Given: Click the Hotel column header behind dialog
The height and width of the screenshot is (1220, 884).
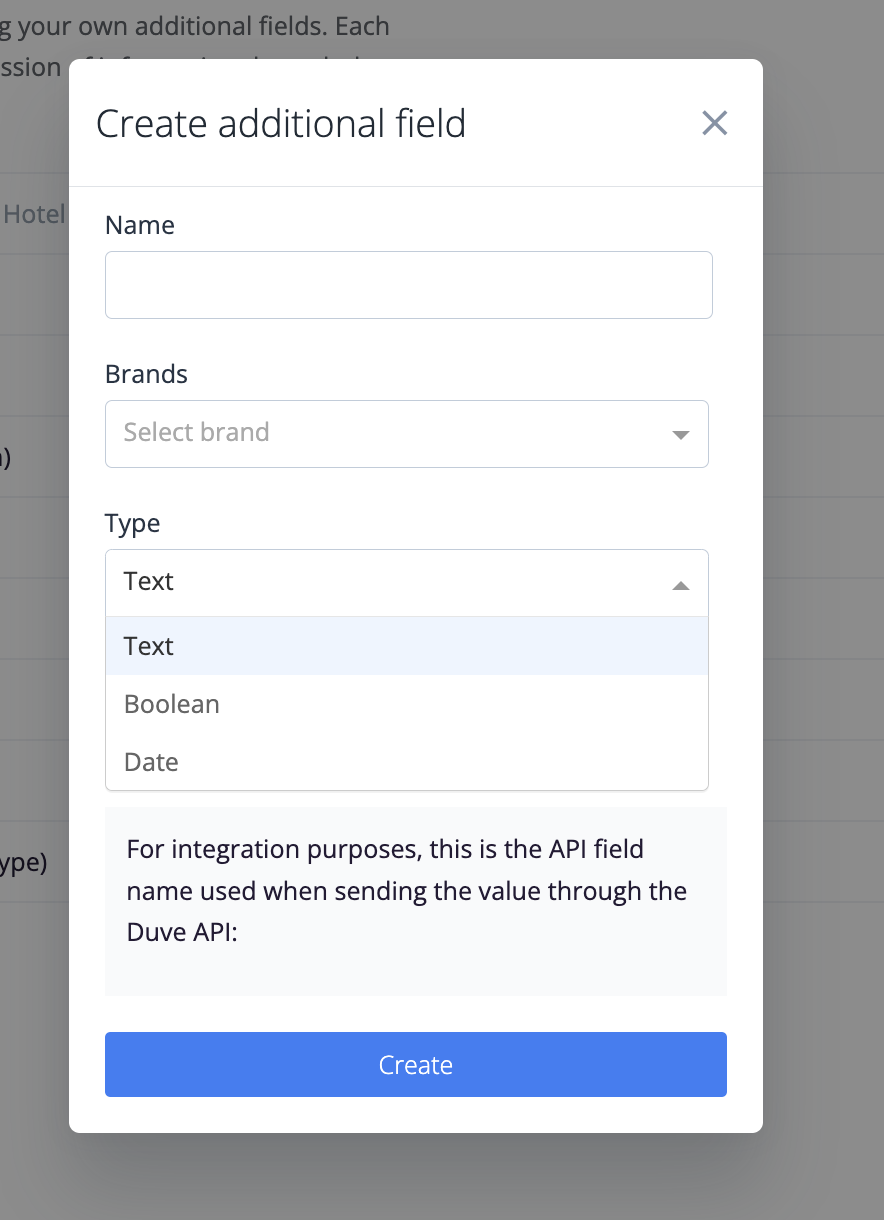Looking at the screenshot, I should pos(35,214).
